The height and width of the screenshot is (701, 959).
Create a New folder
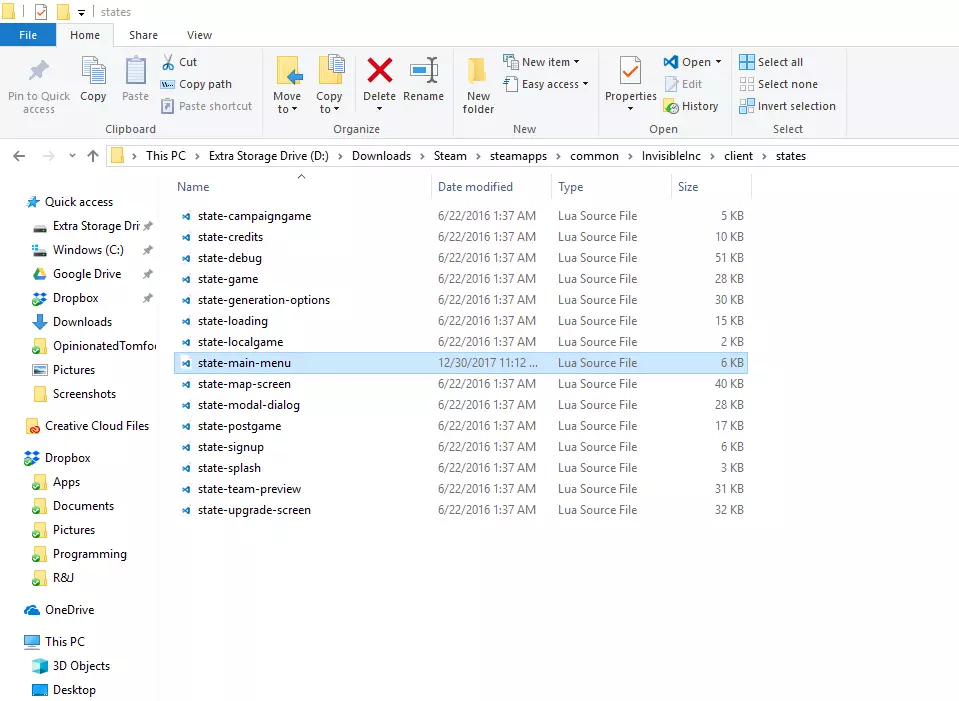point(478,86)
